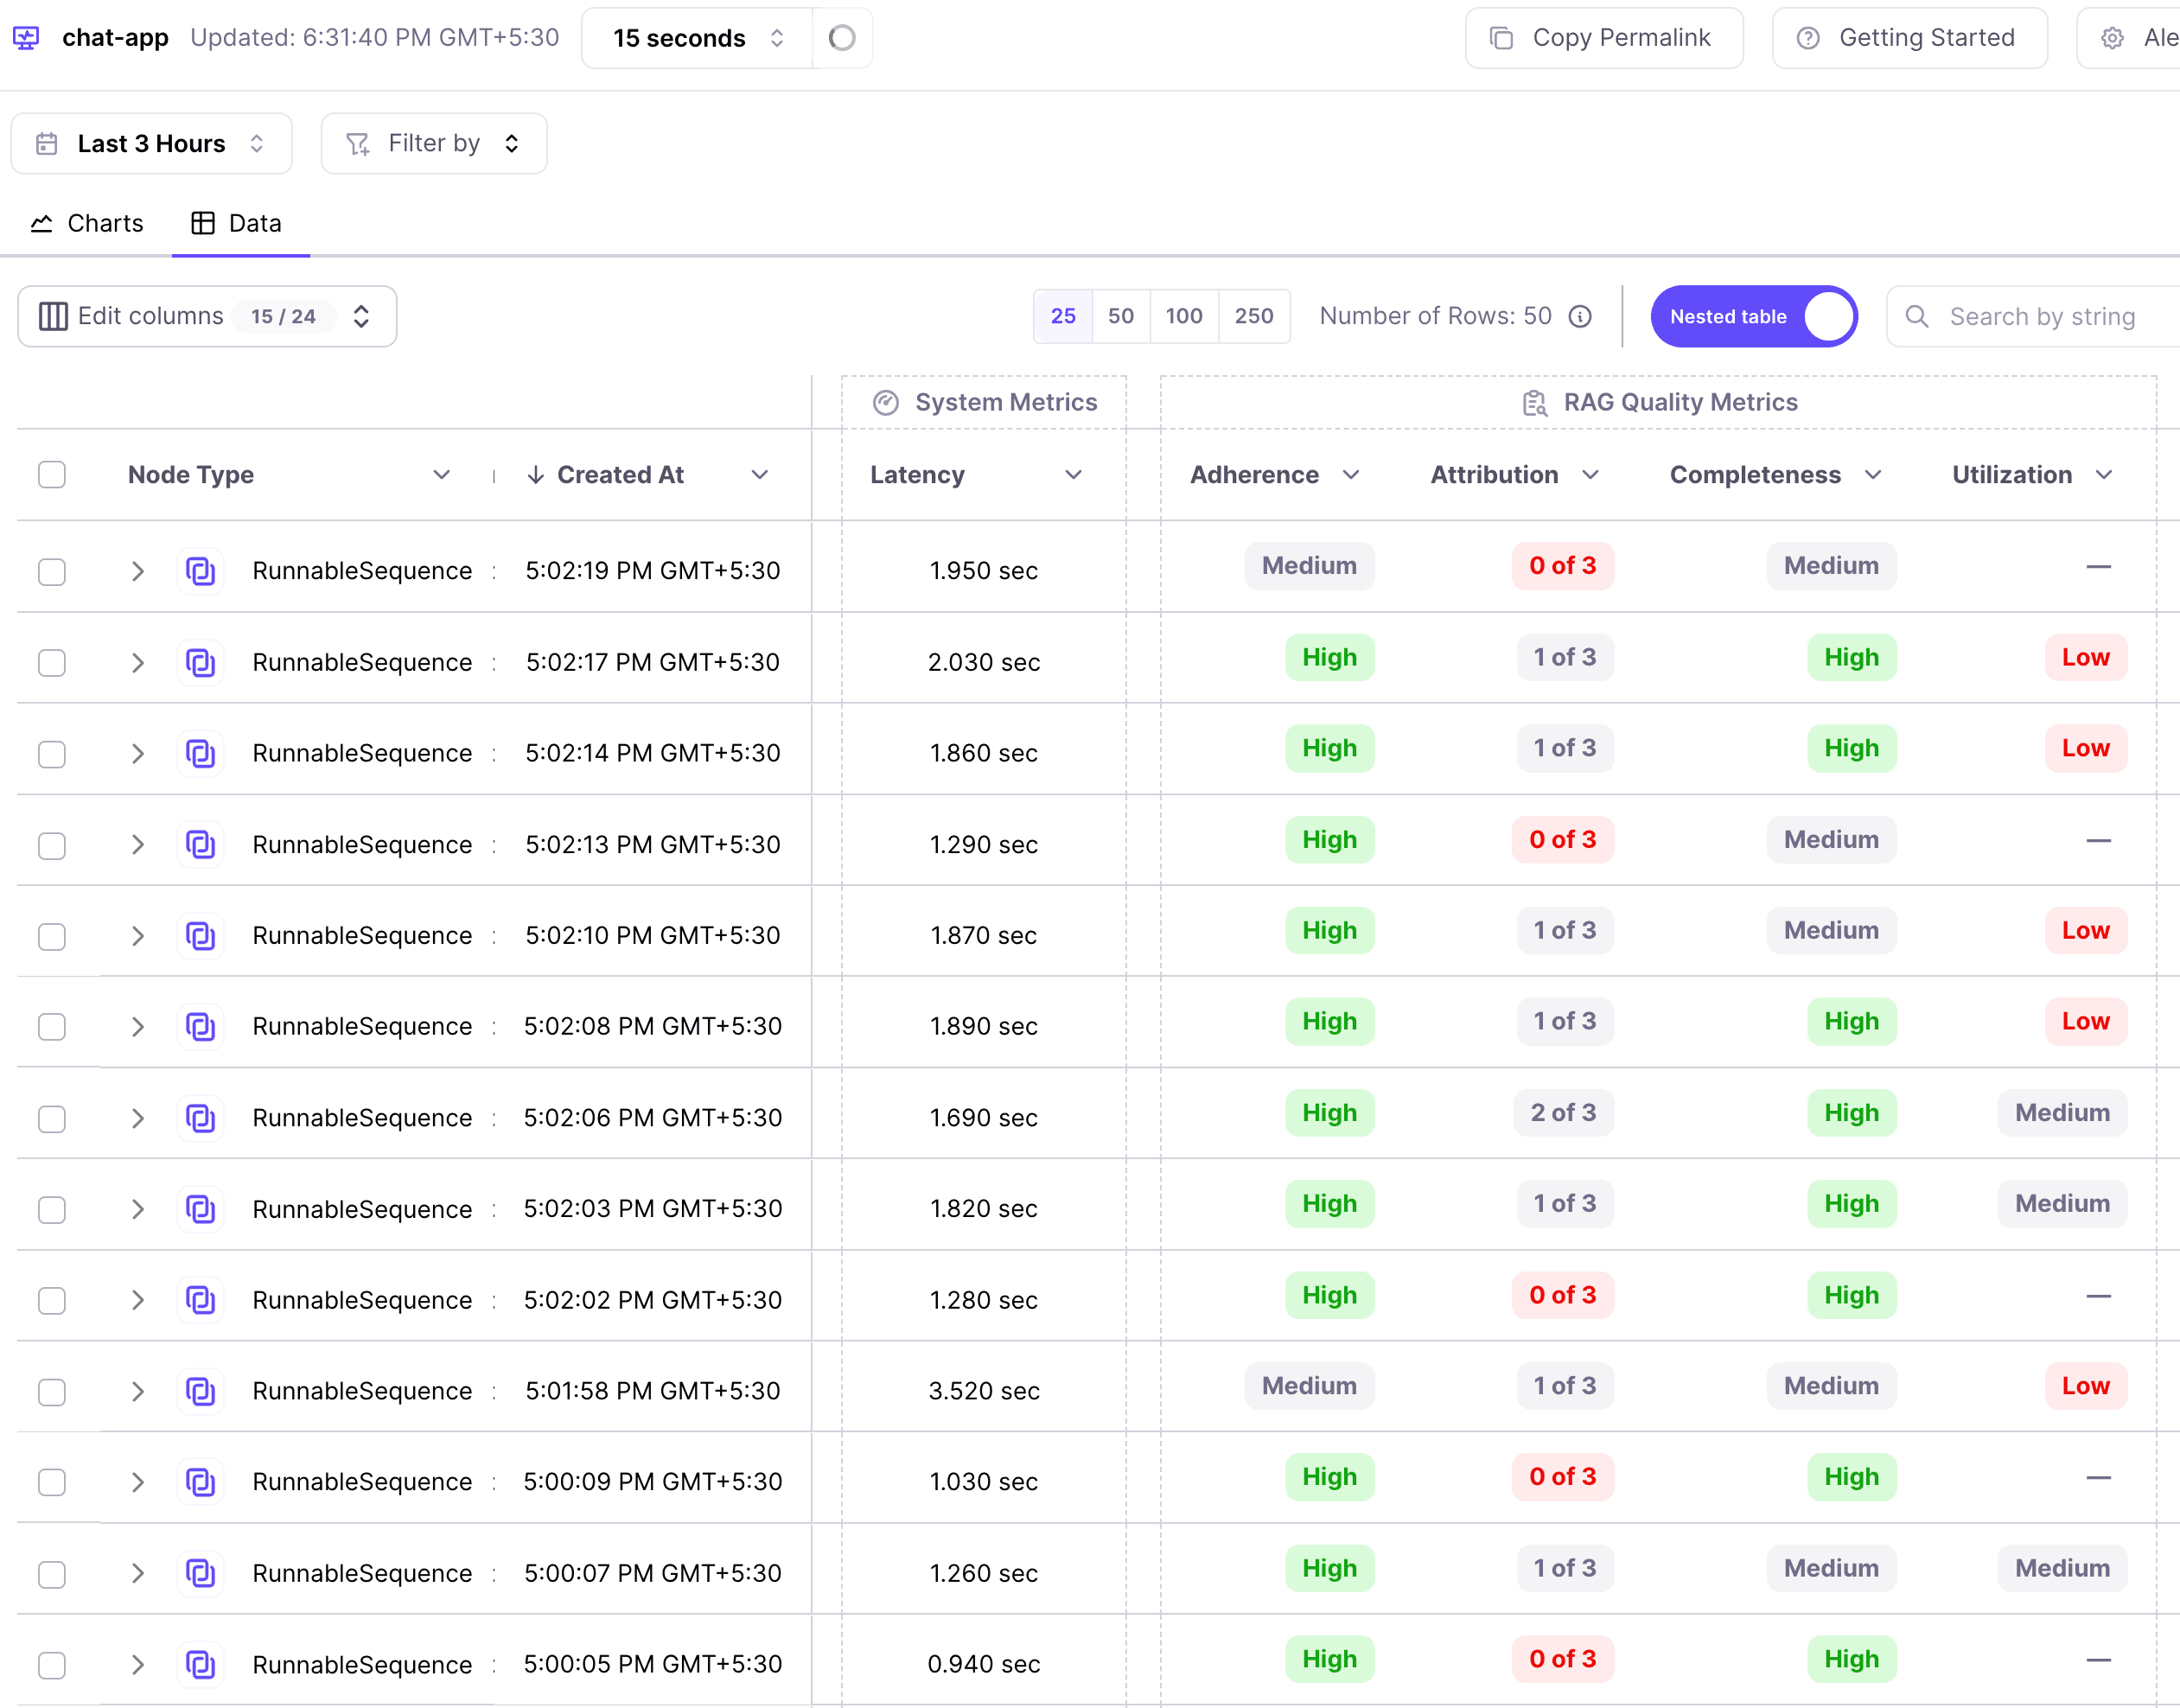2180x1708 pixels.
Task: Check the row created at 5:02:14 PM
Action: [52, 754]
